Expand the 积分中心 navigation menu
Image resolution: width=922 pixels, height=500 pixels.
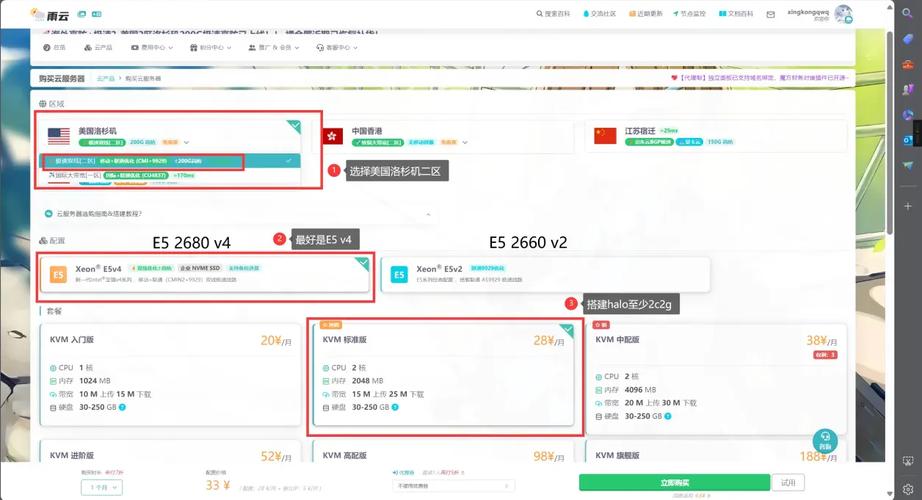coord(211,47)
